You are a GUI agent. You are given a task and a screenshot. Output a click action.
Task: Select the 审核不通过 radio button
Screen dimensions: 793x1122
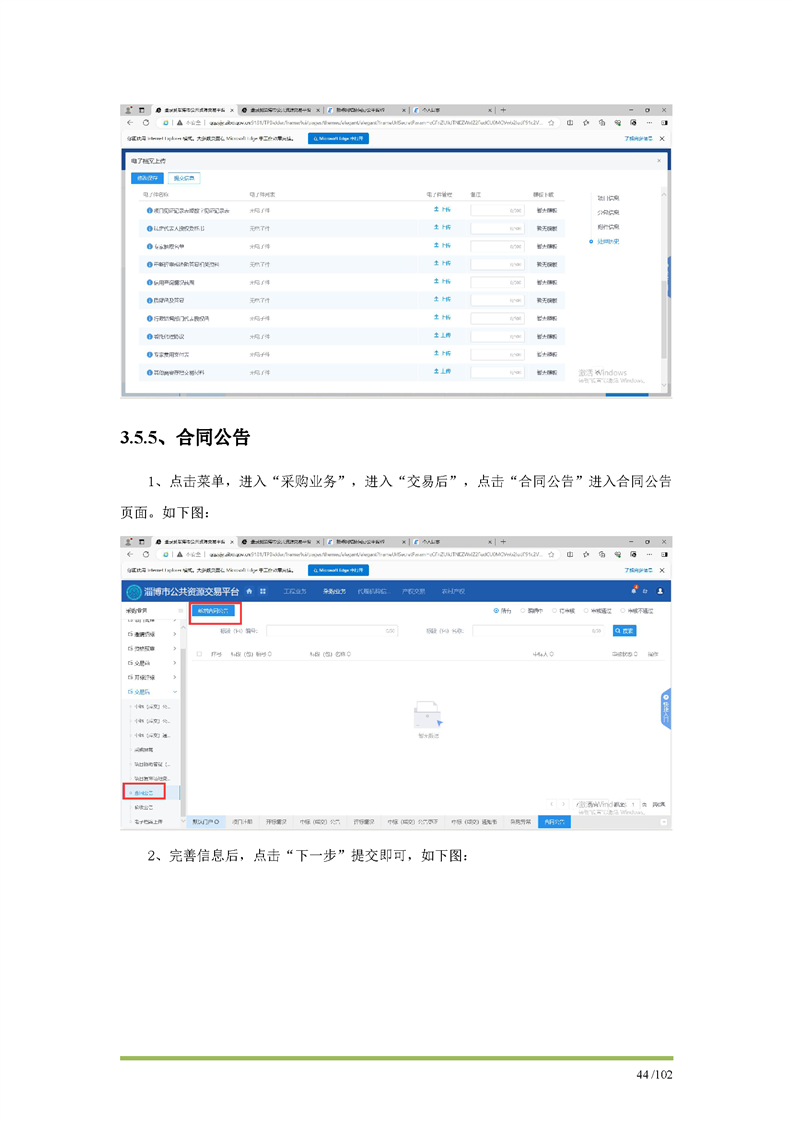(x=623, y=609)
